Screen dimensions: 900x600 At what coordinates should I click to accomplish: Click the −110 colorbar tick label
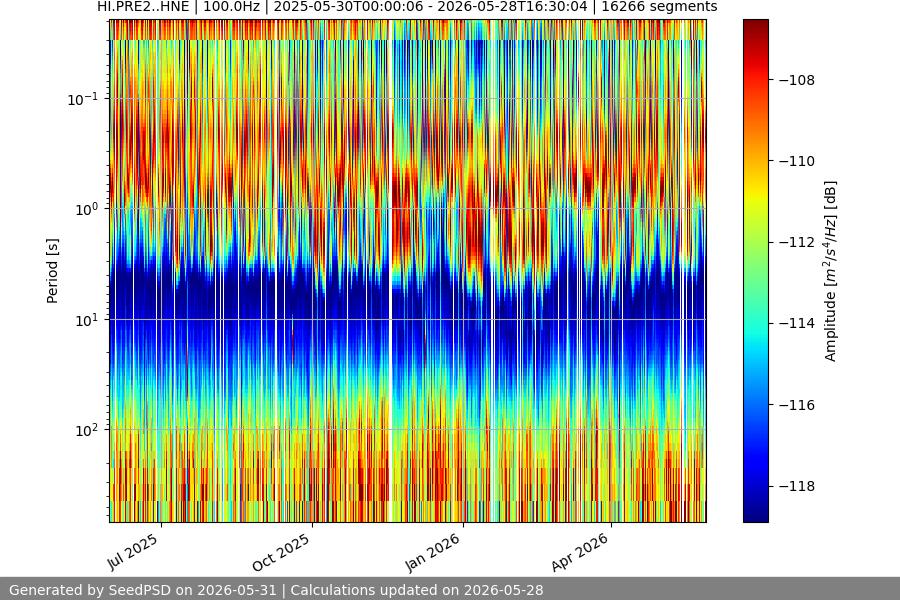797,161
